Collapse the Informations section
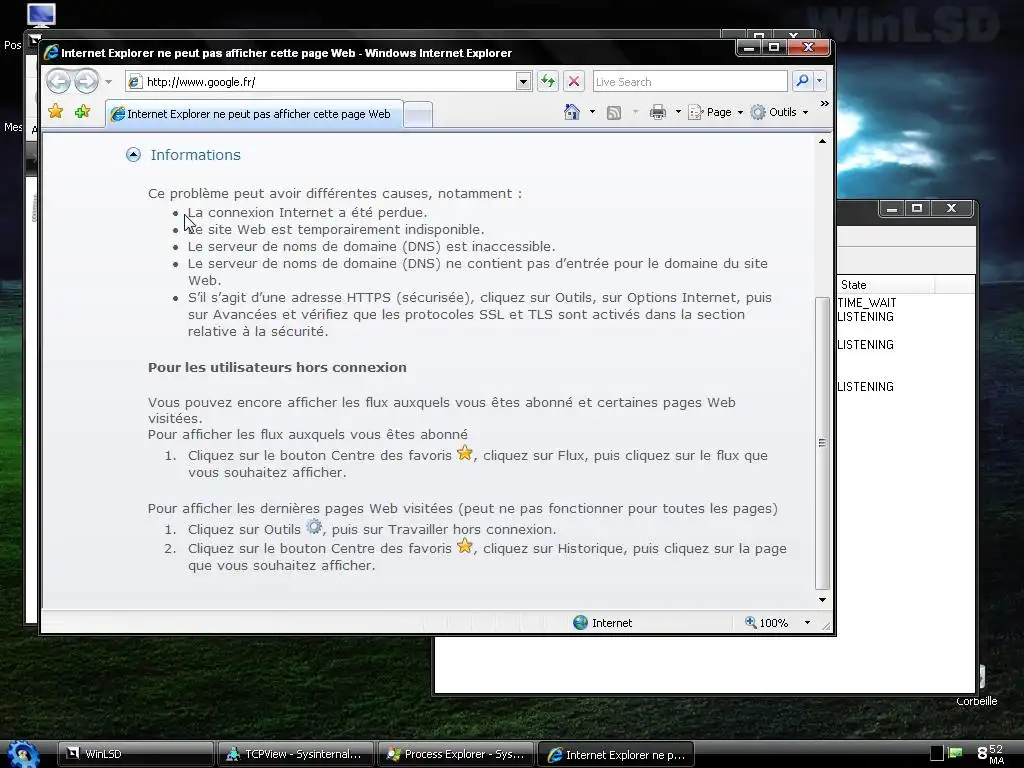The image size is (1024, 768). [133, 155]
